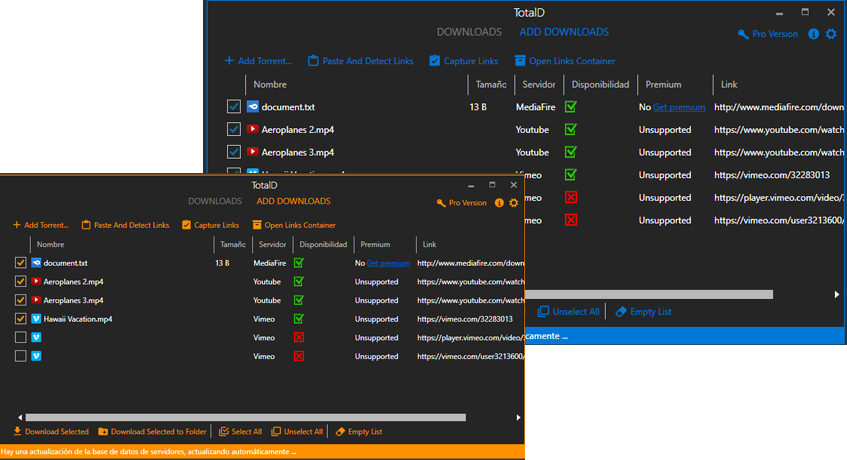Click Capture Links in the blue window
The image size is (847, 460).
click(463, 61)
